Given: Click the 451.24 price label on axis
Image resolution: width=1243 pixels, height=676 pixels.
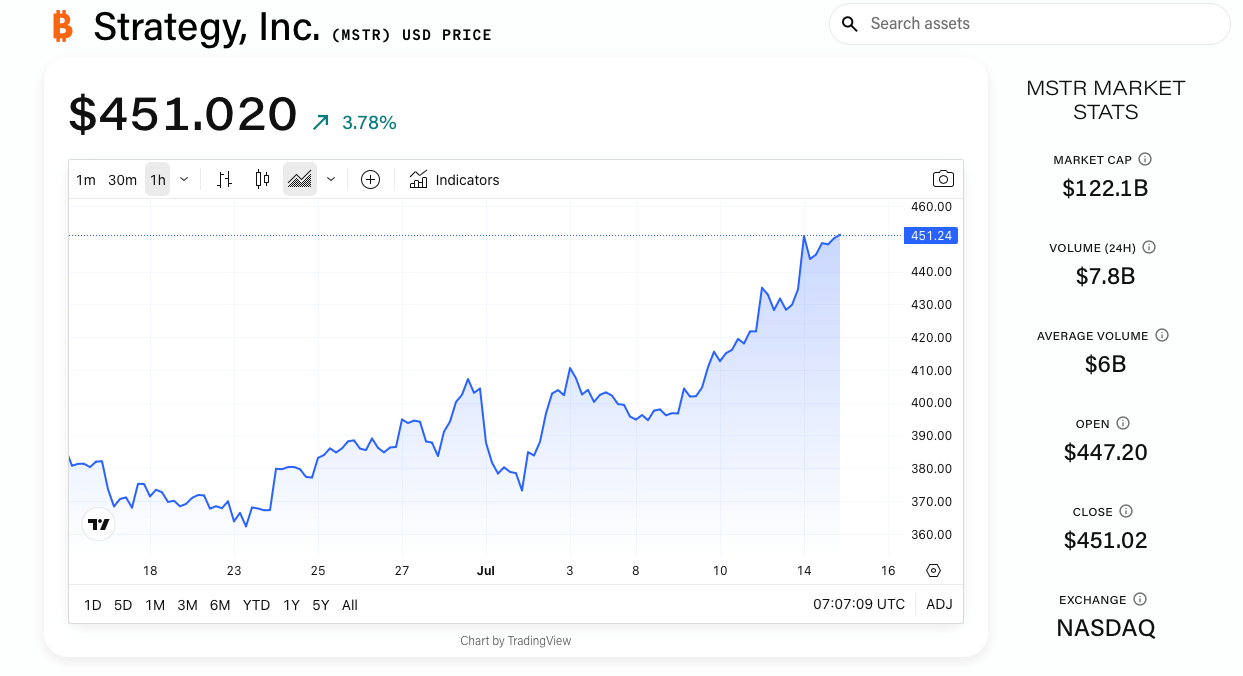Looking at the screenshot, I should 931,236.
